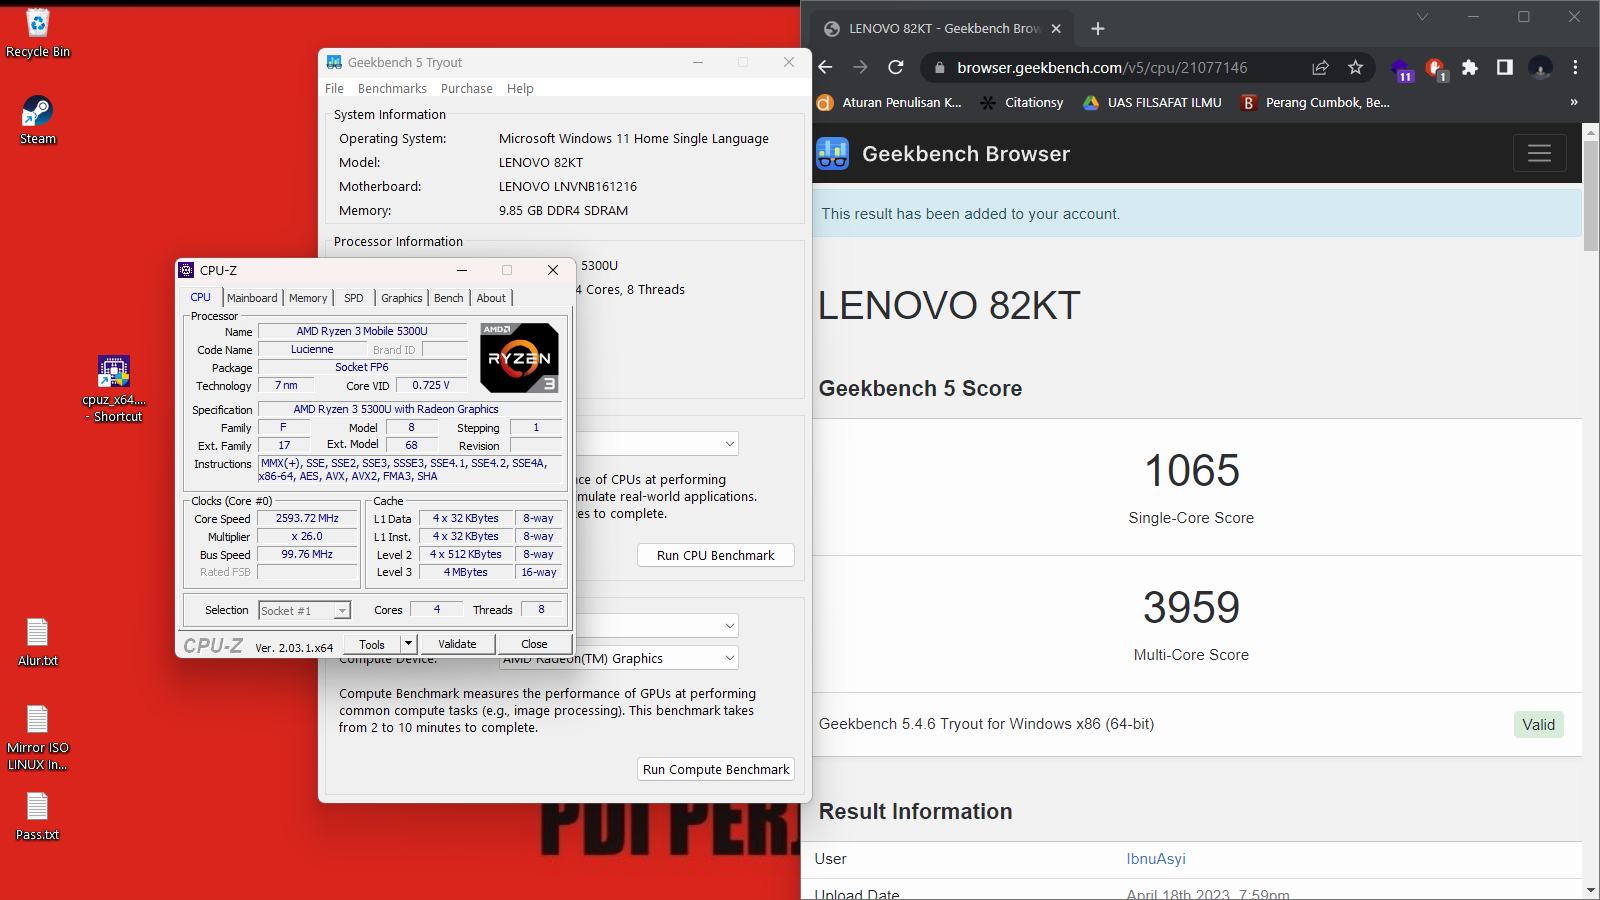The height and width of the screenshot is (900, 1600).
Task: Click the Chrome tab search chevron
Action: click(1422, 17)
